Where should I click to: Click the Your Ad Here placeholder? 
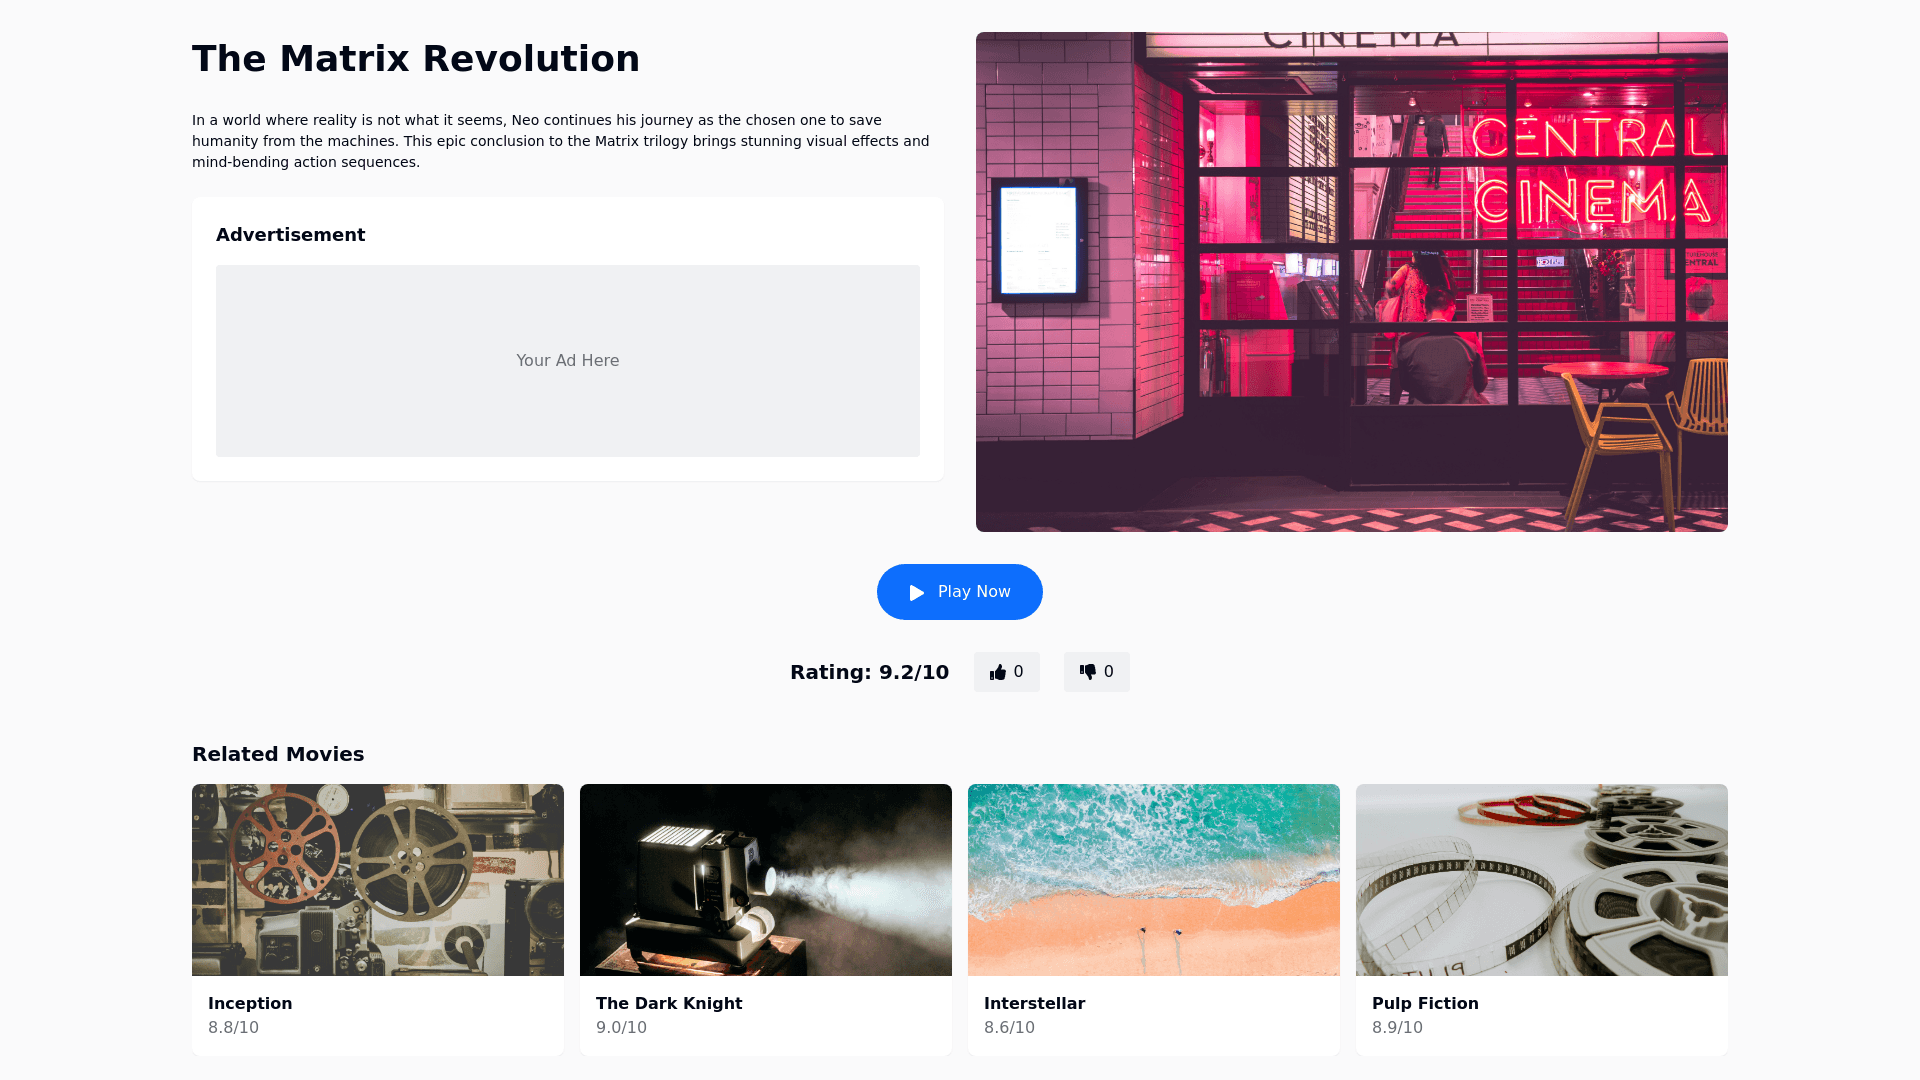coord(568,361)
